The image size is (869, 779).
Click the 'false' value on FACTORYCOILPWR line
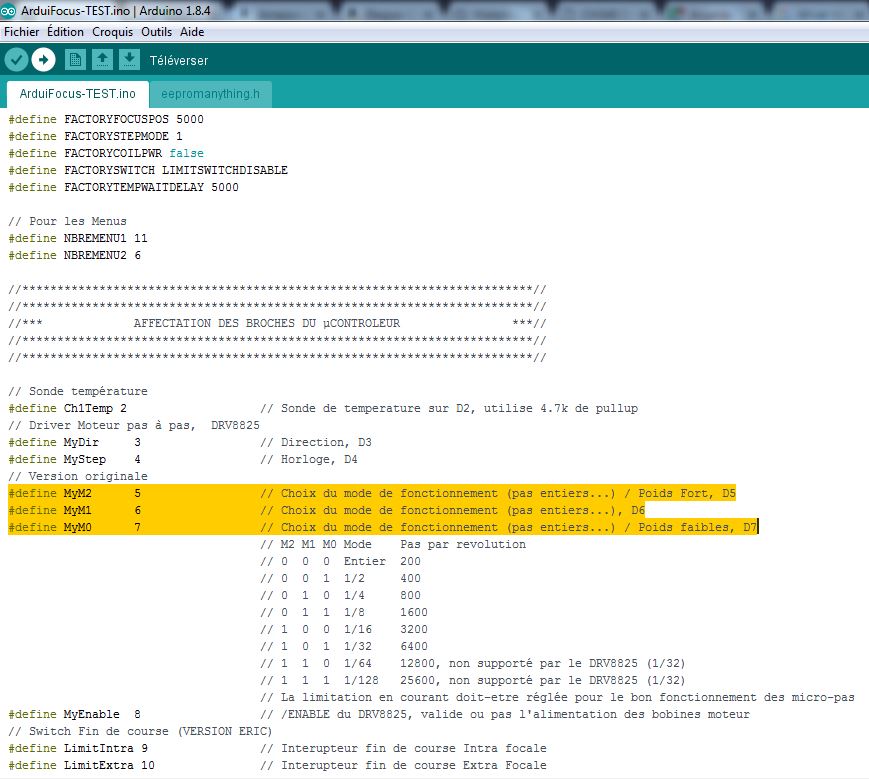(x=186, y=153)
